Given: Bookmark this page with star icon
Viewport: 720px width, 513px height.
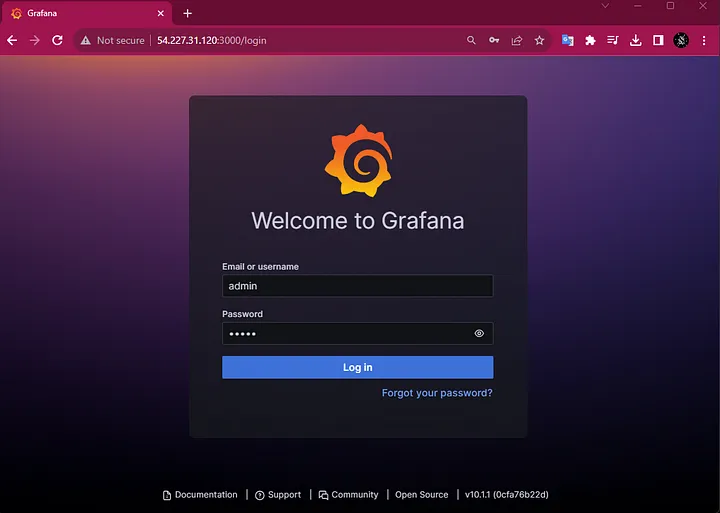Looking at the screenshot, I should (540, 40).
